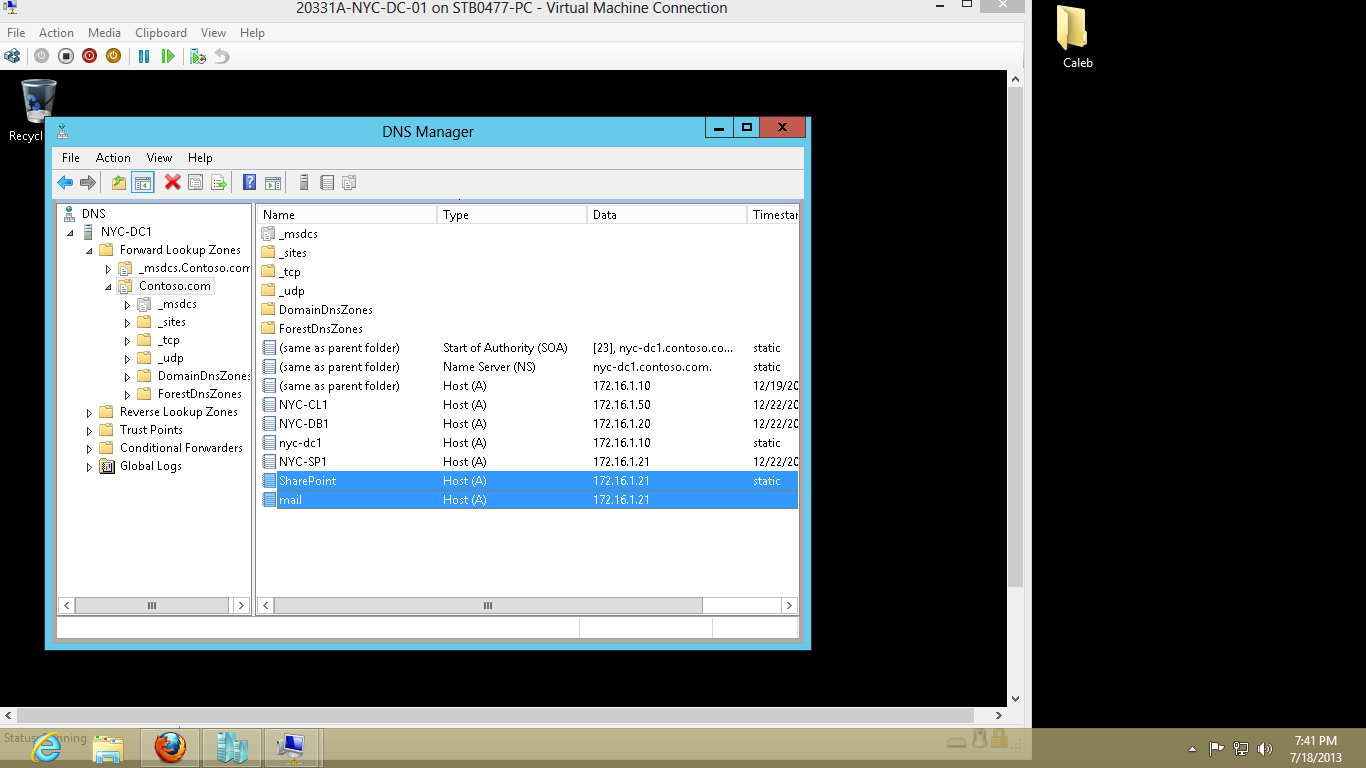
Task: Open the Caleb folder on host desktop
Action: (x=1077, y=38)
